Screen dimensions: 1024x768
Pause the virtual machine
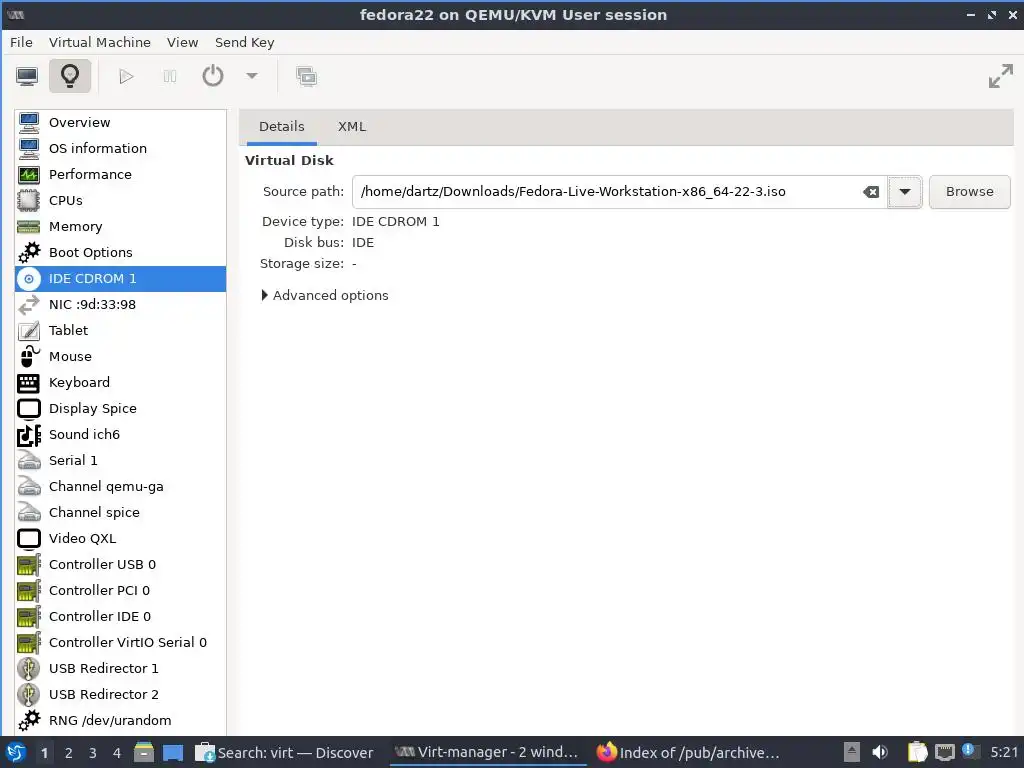[170, 76]
